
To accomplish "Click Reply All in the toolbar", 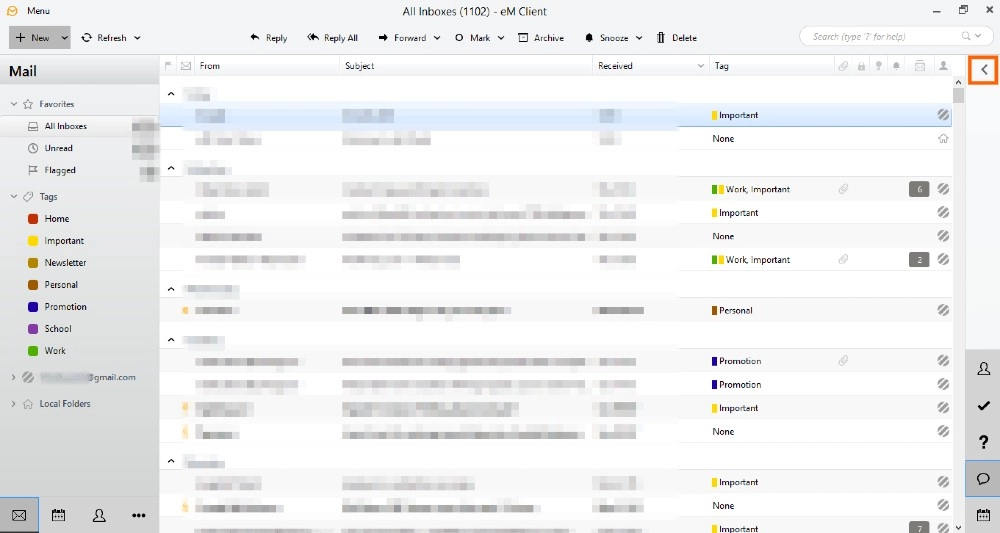I will 332,38.
